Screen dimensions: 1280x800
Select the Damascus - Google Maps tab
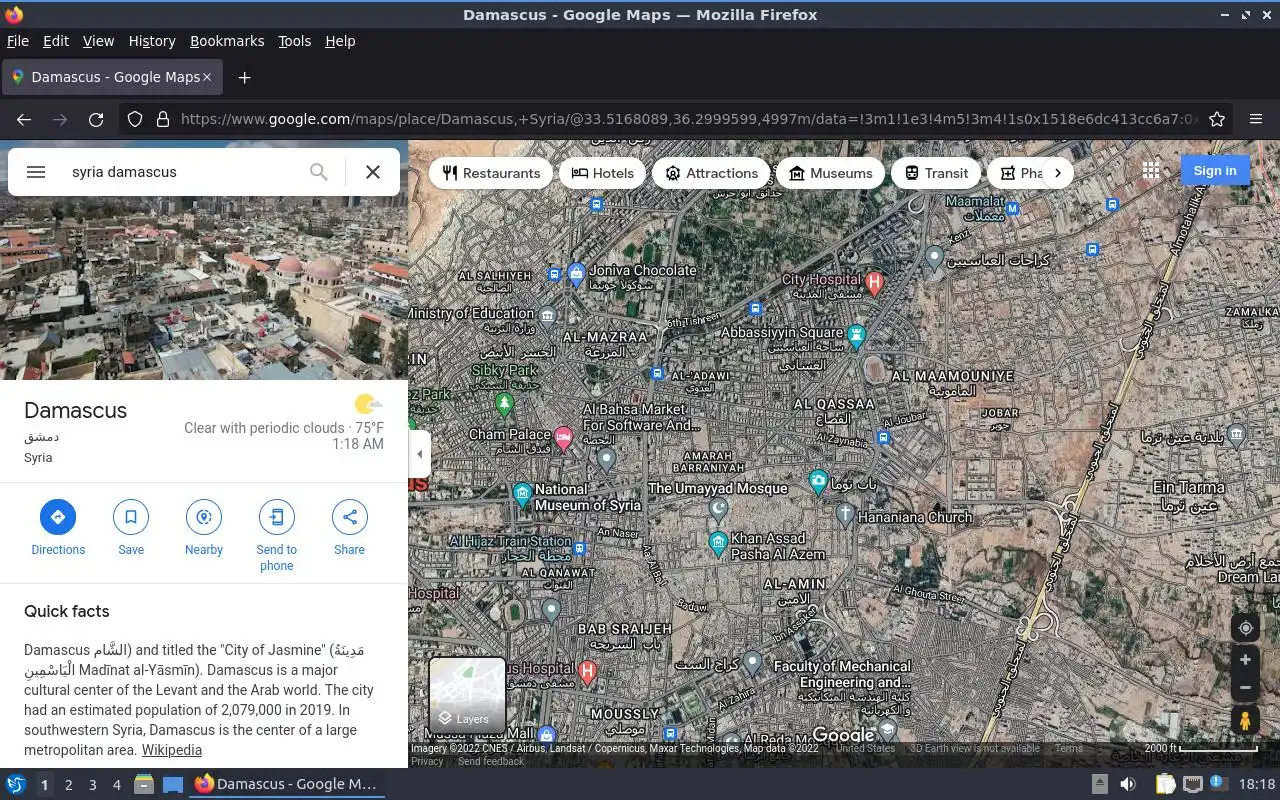[x=110, y=77]
